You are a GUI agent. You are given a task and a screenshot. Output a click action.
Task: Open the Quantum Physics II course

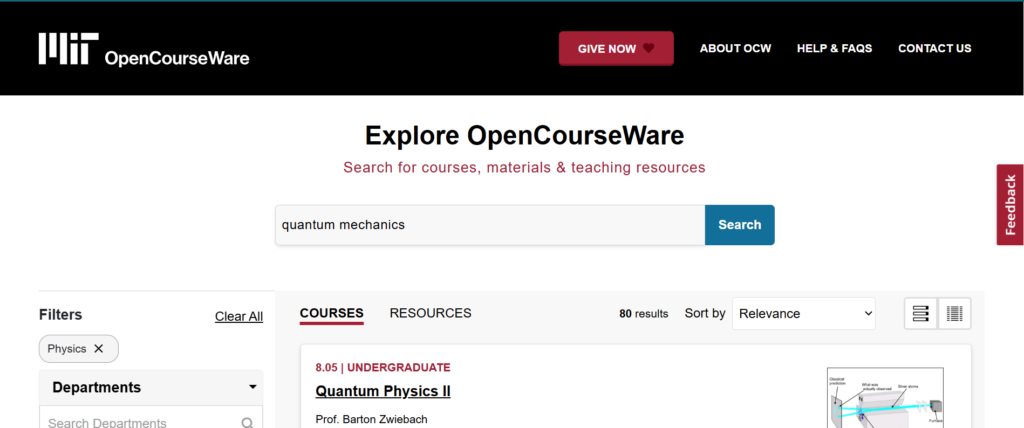pyautogui.click(x=383, y=391)
